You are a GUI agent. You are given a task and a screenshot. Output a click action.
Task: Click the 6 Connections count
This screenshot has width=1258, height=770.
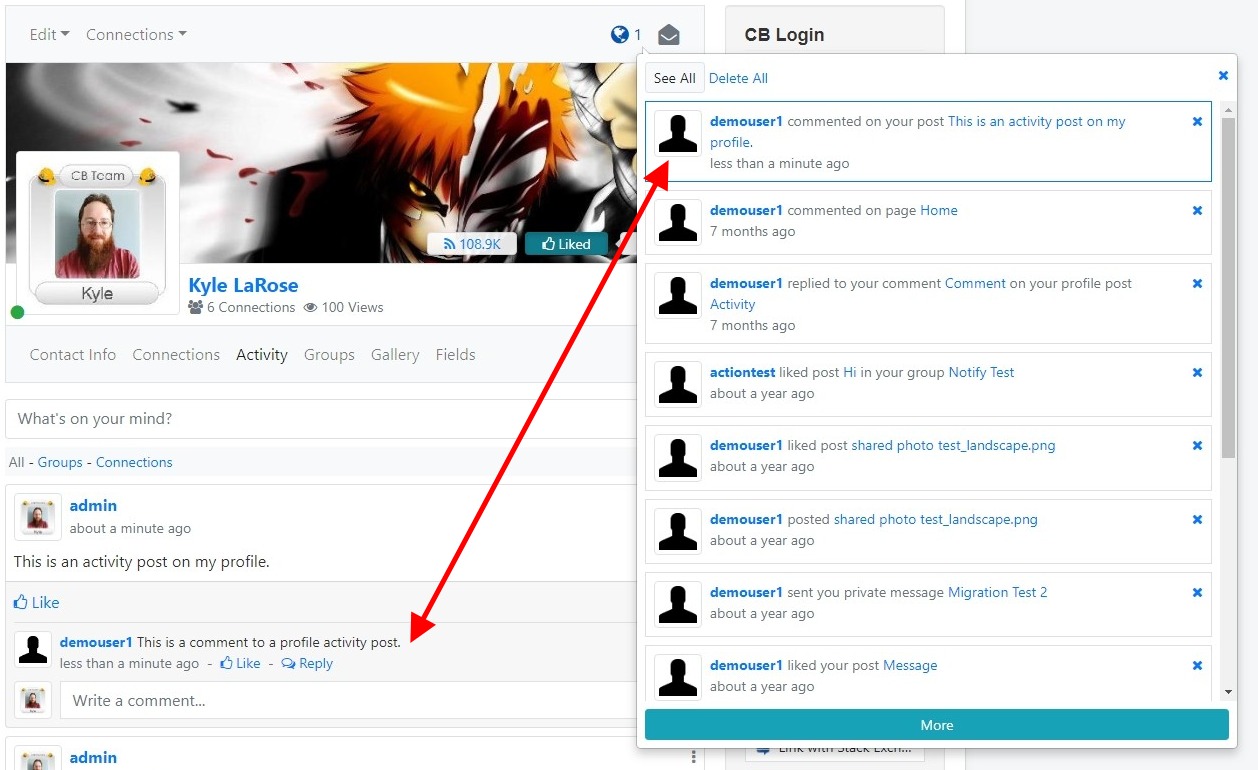point(241,307)
